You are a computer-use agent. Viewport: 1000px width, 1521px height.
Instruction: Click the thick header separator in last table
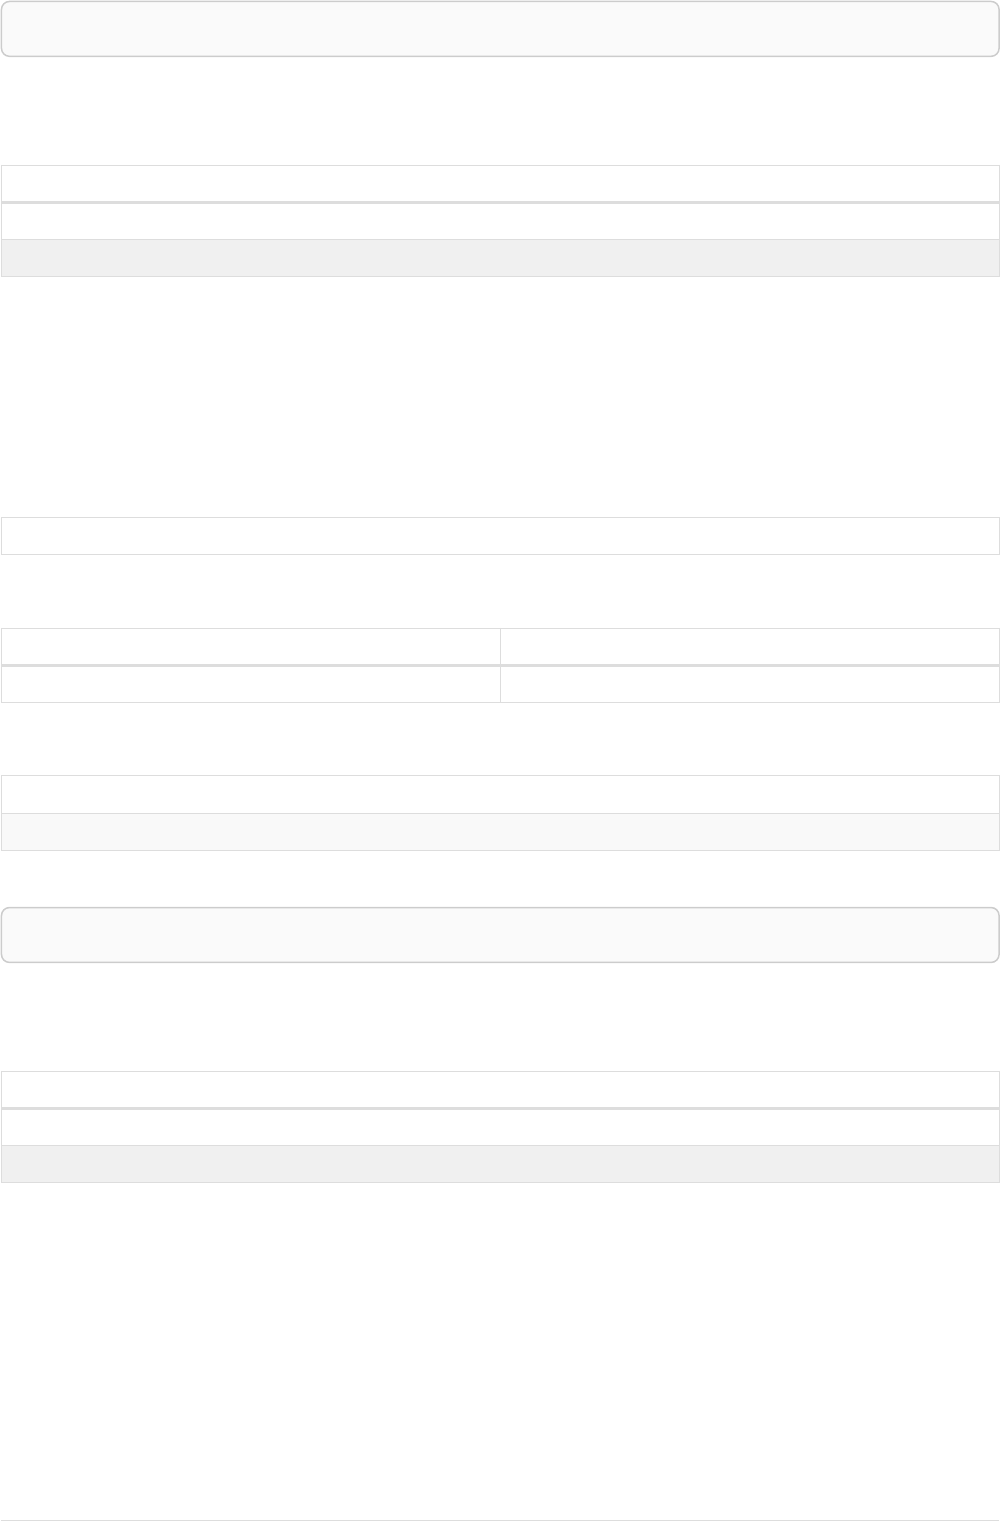(500, 1108)
